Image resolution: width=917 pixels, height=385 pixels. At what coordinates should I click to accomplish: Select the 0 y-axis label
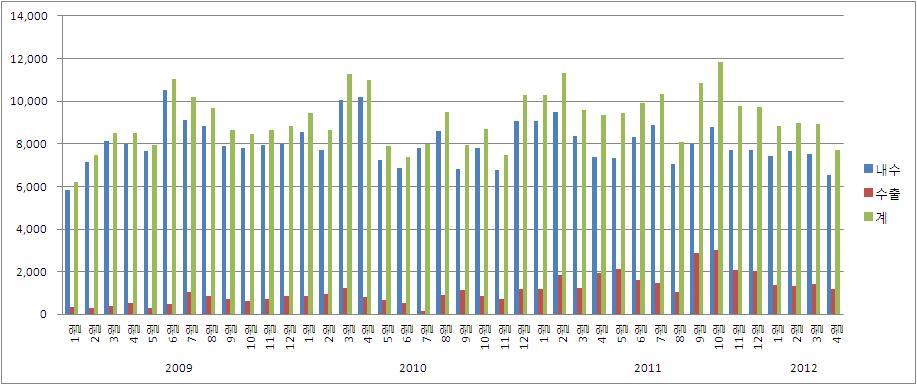click(x=43, y=315)
